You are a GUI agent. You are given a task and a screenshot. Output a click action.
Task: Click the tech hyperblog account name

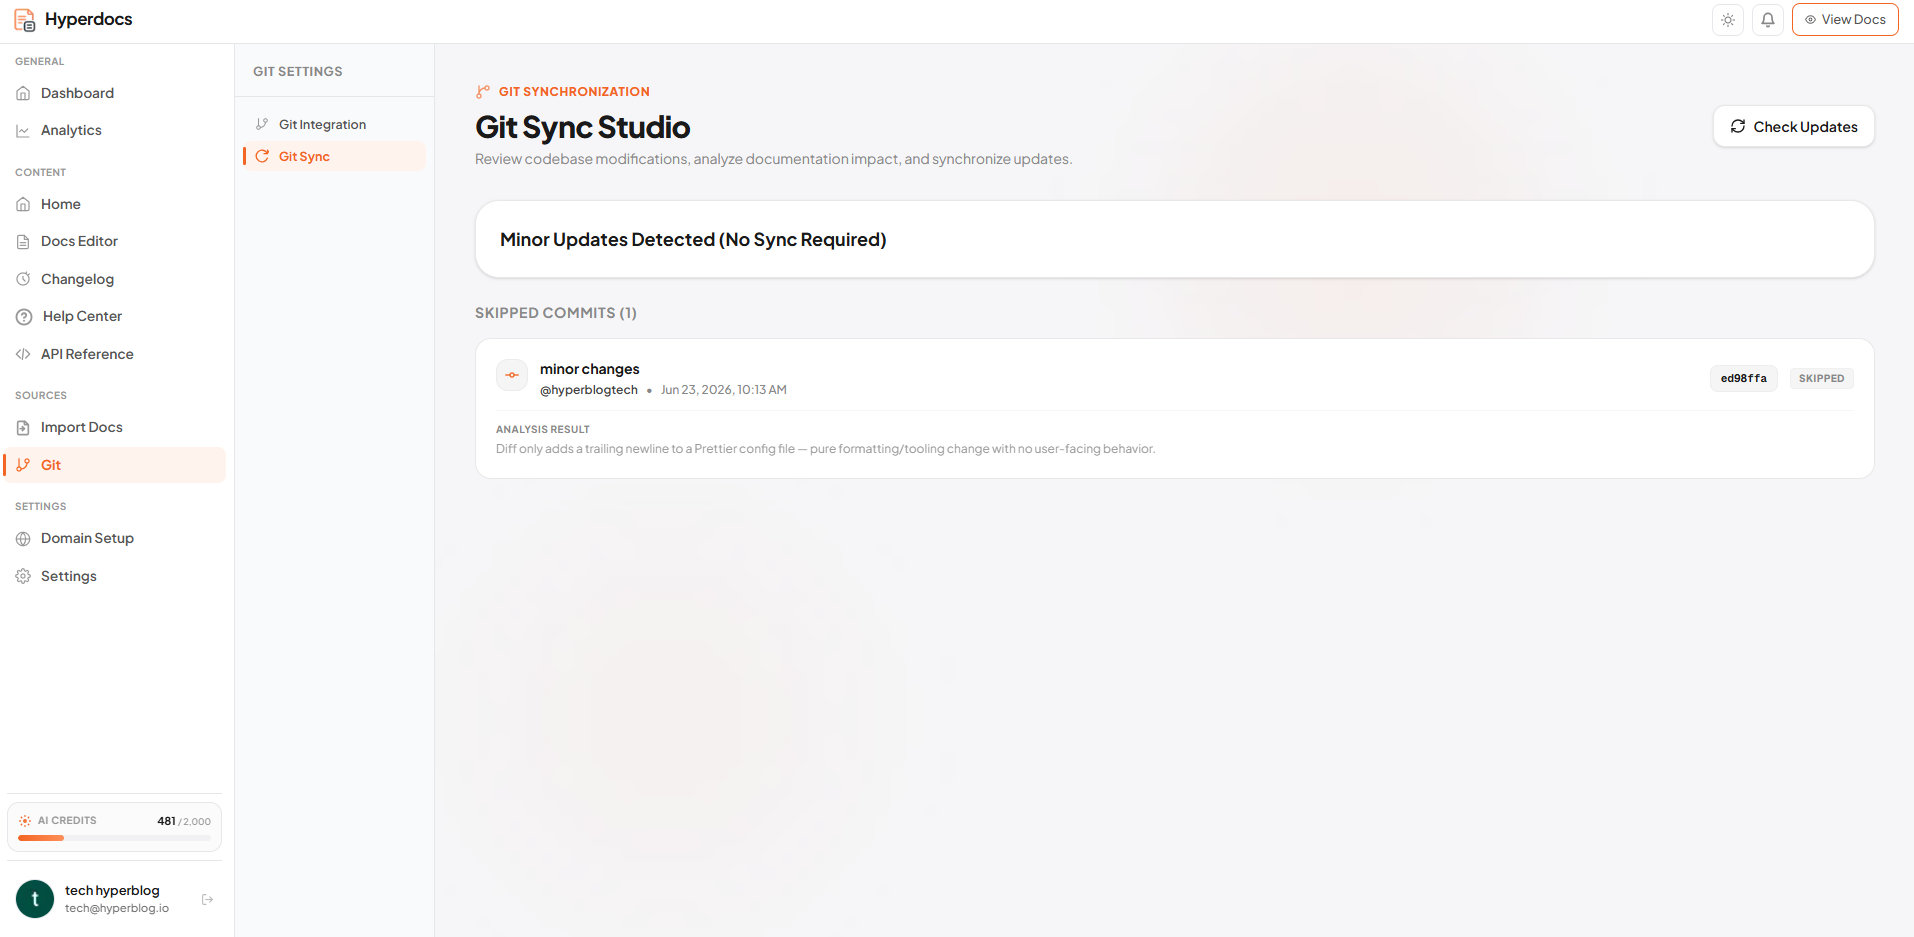tap(112, 890)
